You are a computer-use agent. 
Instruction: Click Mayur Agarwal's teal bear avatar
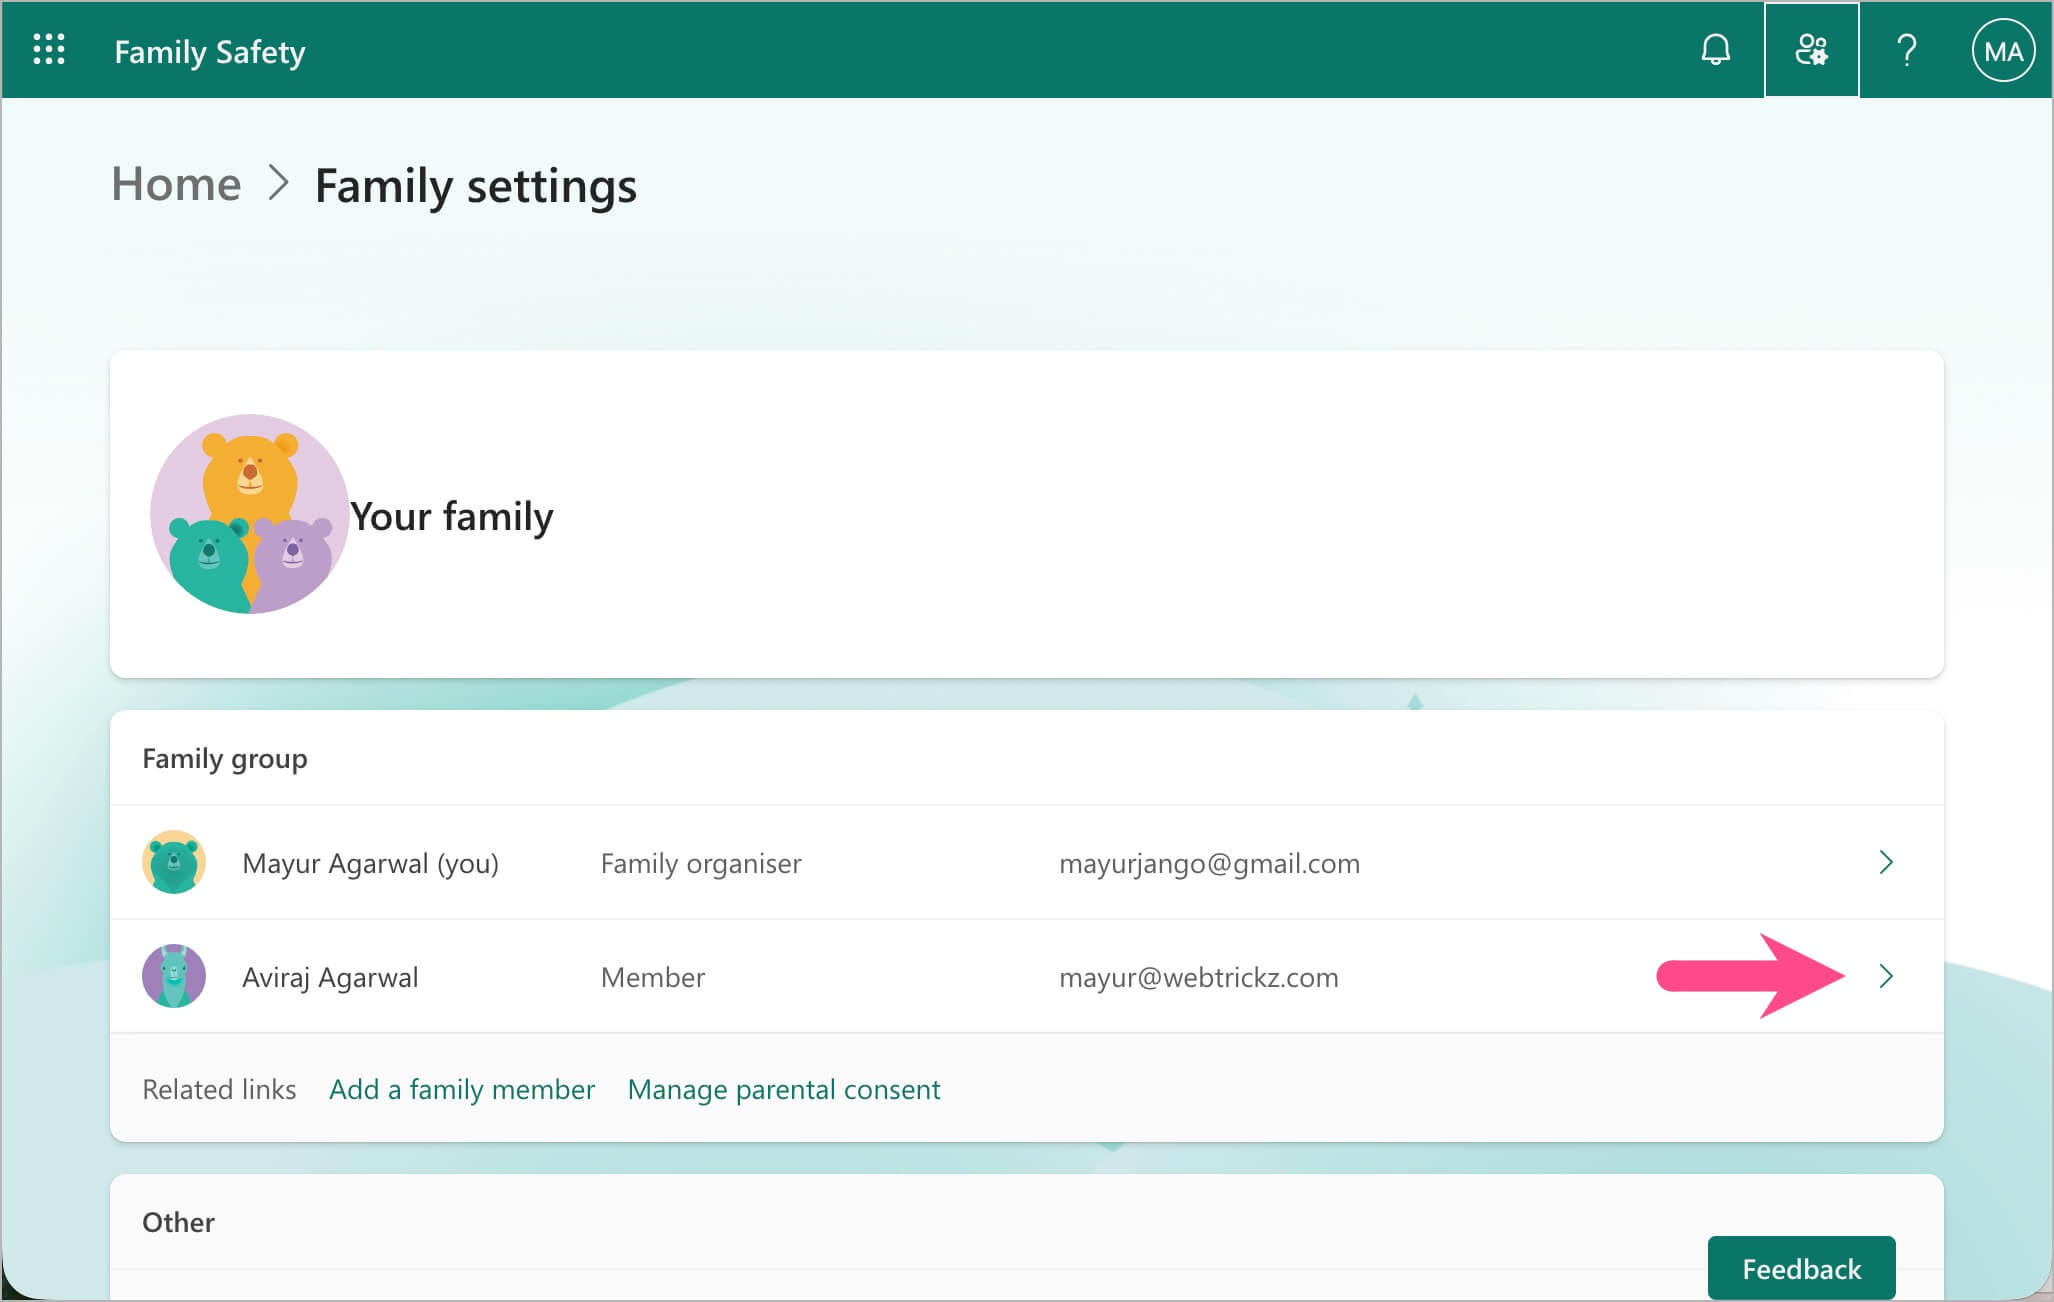[x=174, y=862]
